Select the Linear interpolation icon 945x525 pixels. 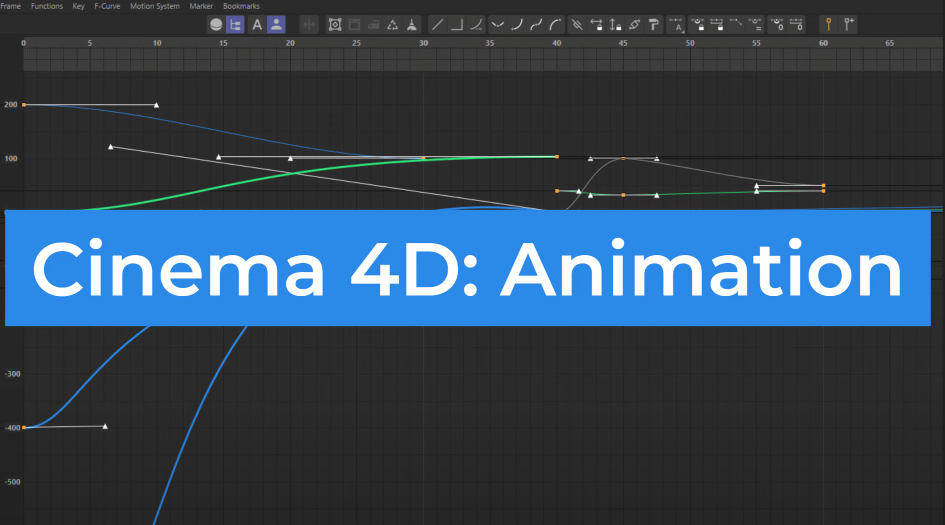(x=438, y=24)
